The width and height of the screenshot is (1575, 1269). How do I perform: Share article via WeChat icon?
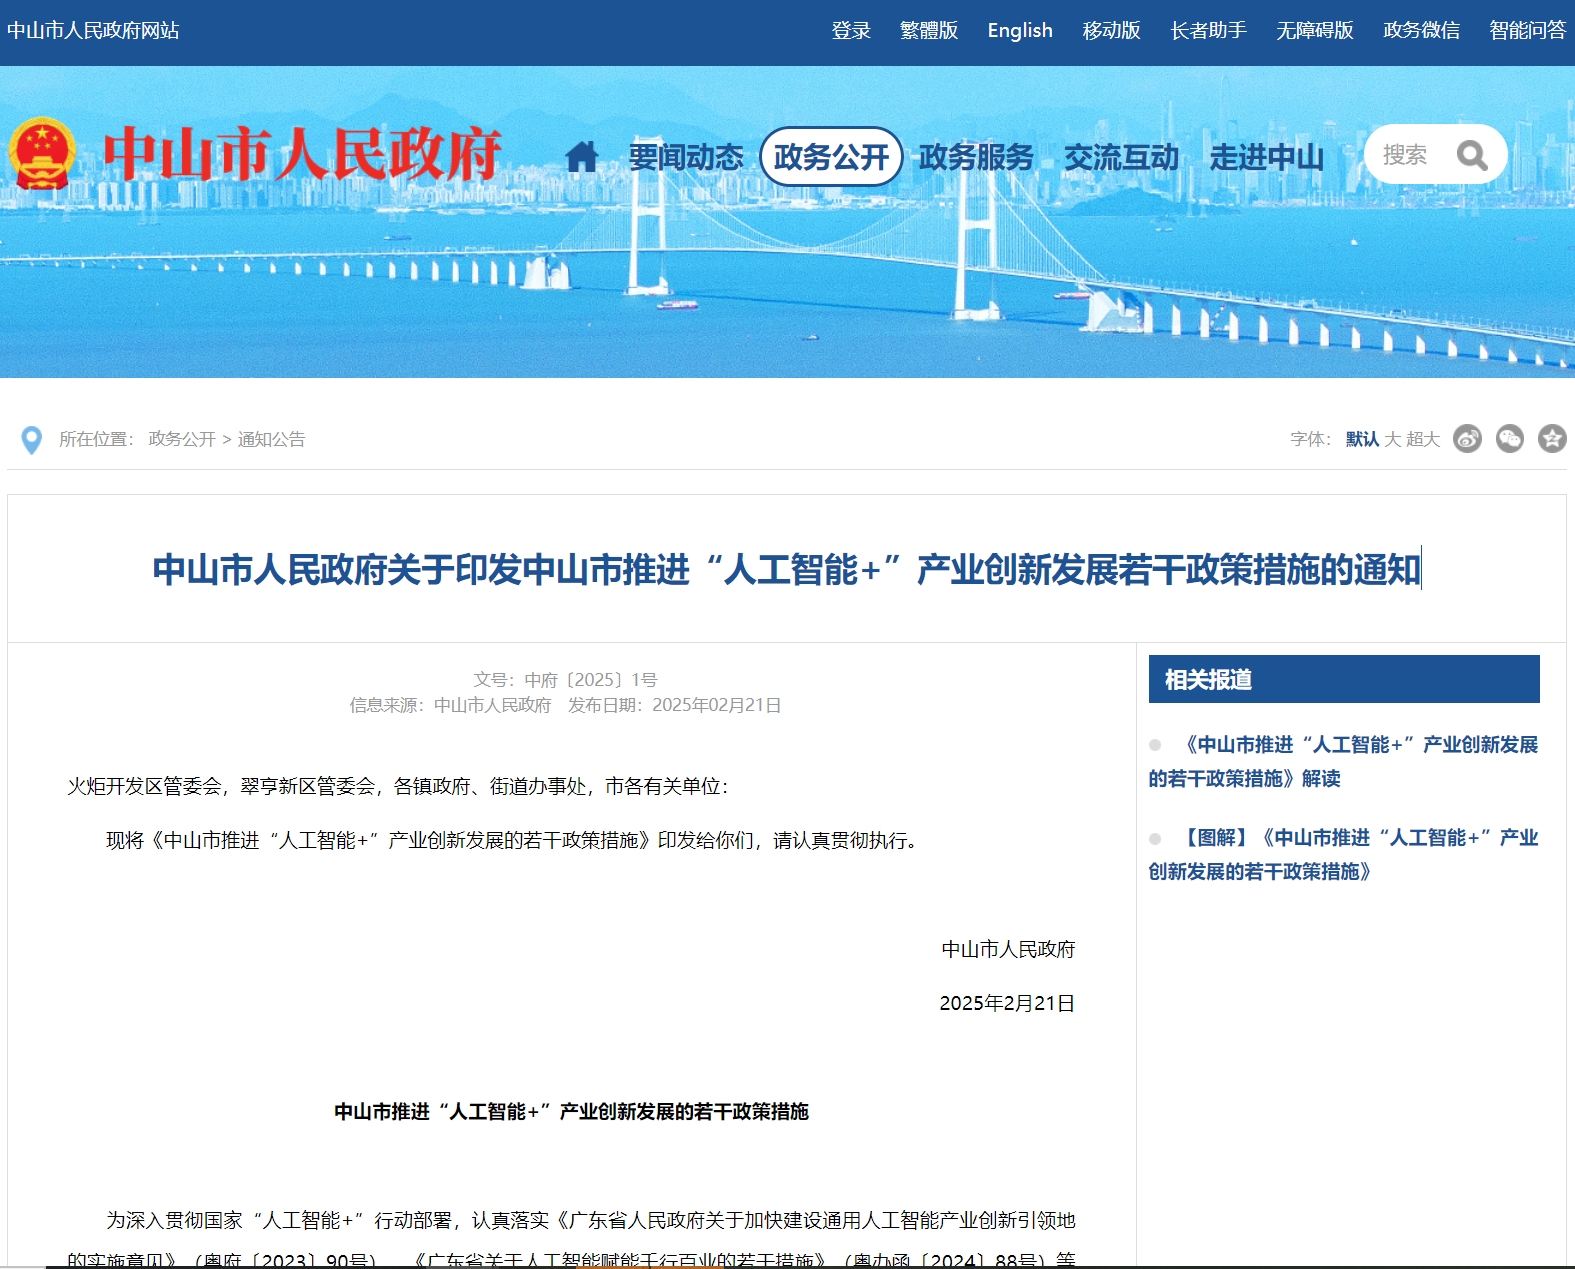point(1509,439)
